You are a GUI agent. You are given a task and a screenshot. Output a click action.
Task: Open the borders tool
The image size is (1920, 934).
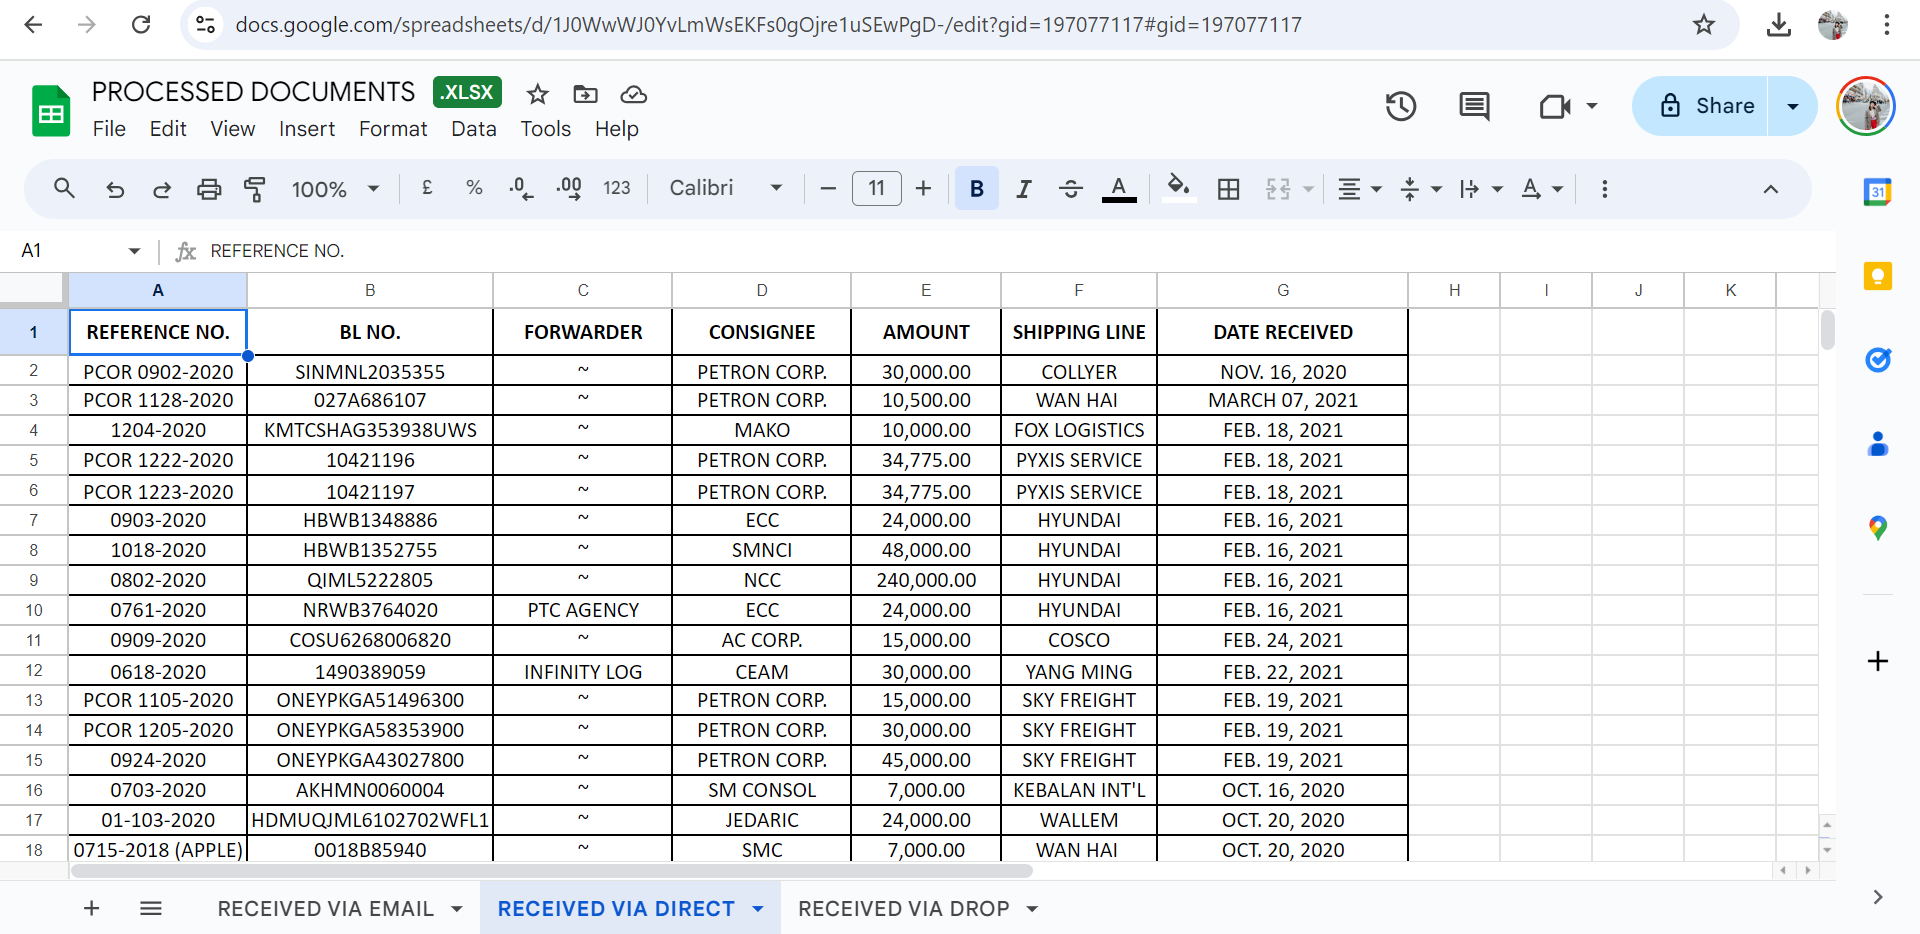tap(1229, 189)
